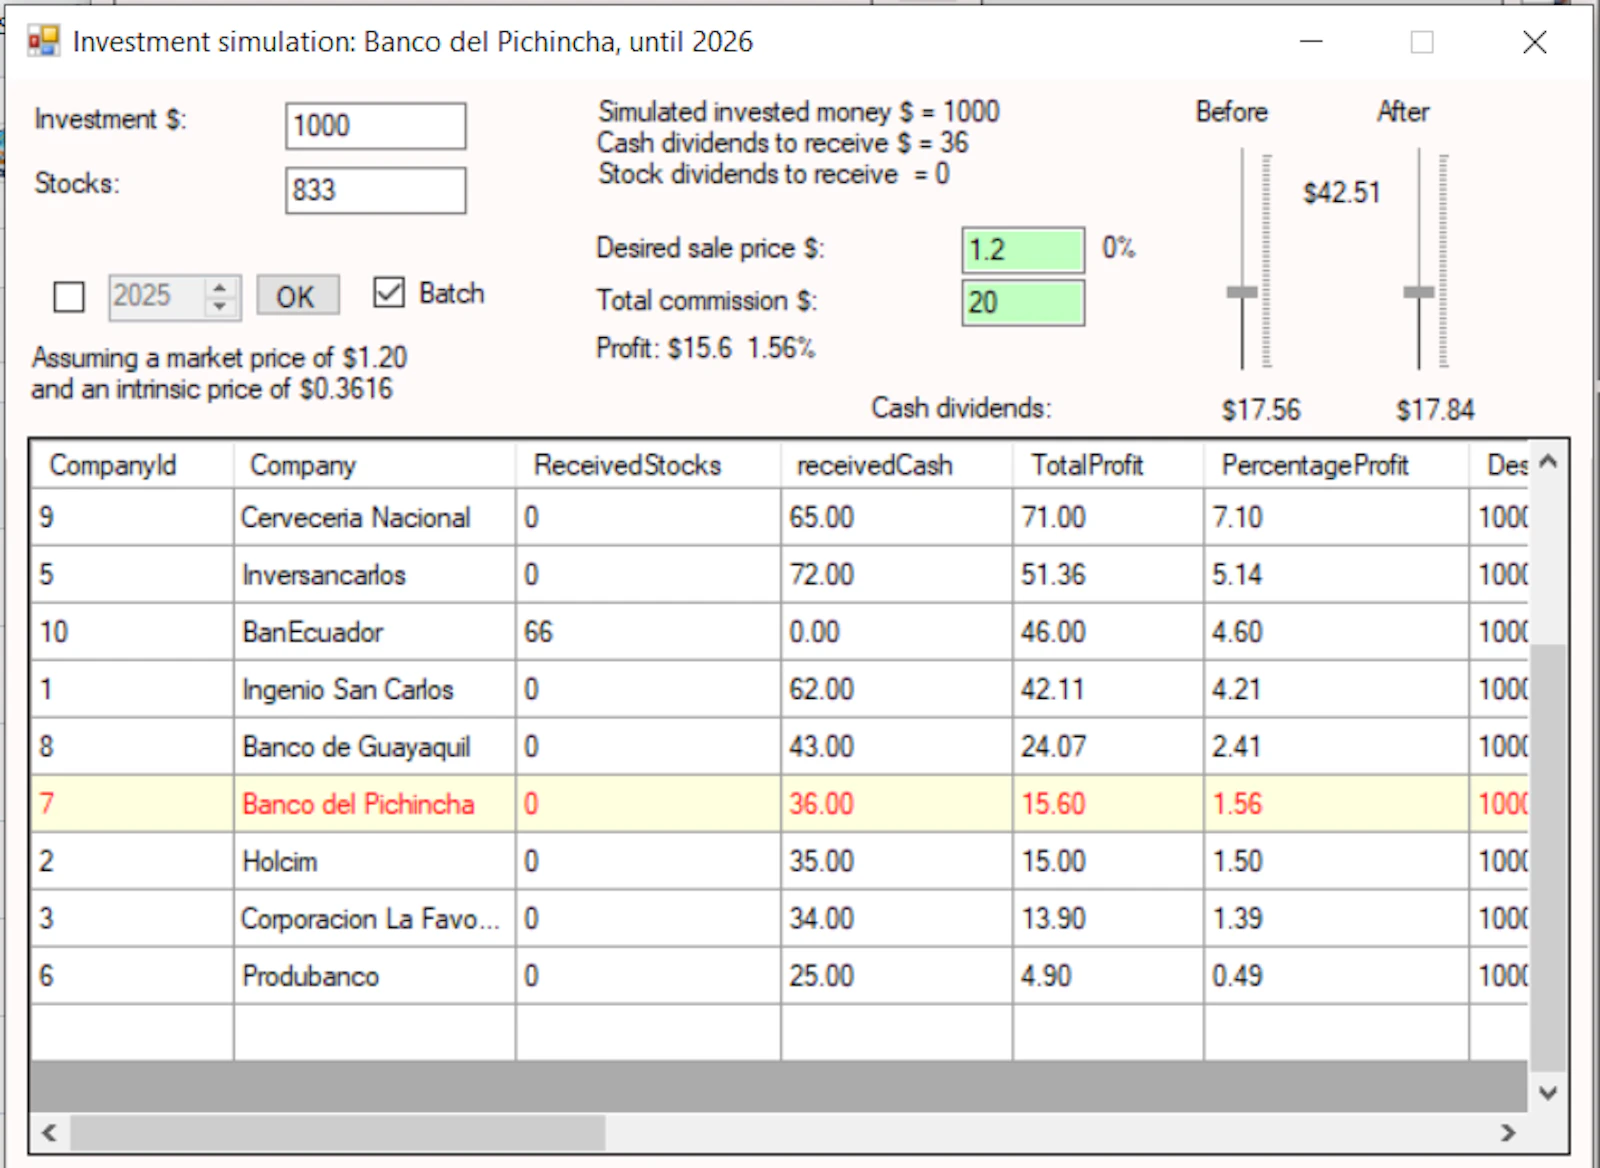Click the Before slider handle
Screen dimensions: 1600x1168
tap(1242, 292)
